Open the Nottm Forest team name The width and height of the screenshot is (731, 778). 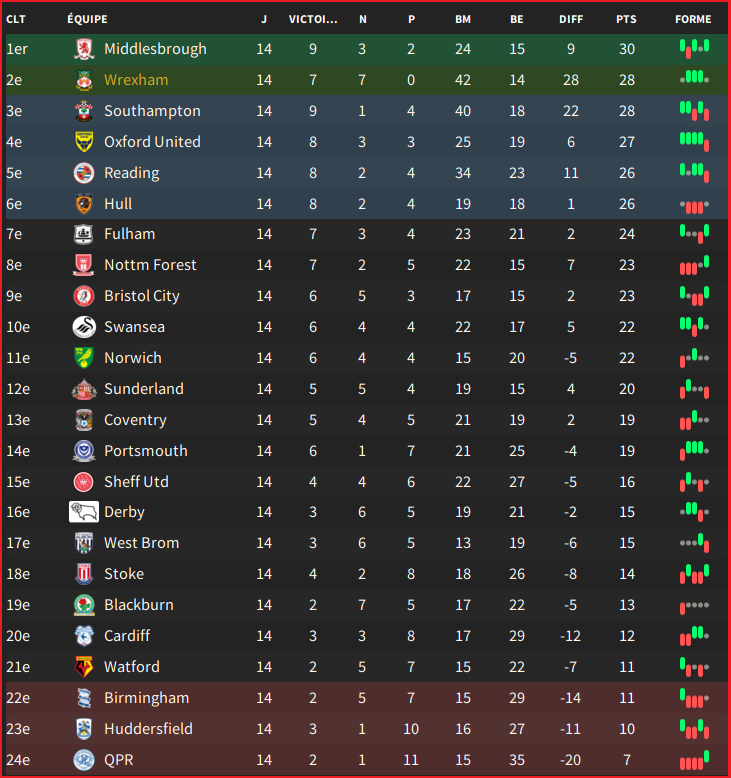tap(150, 265)
